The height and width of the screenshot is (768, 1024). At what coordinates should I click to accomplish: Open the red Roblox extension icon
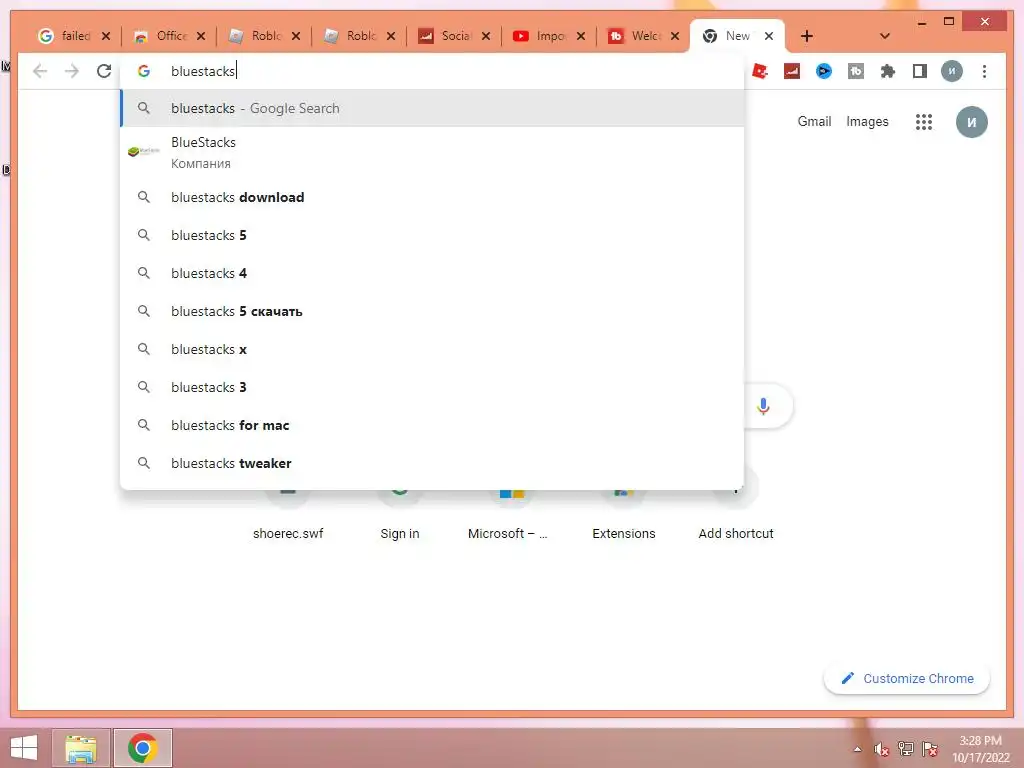tap(760, 71)
